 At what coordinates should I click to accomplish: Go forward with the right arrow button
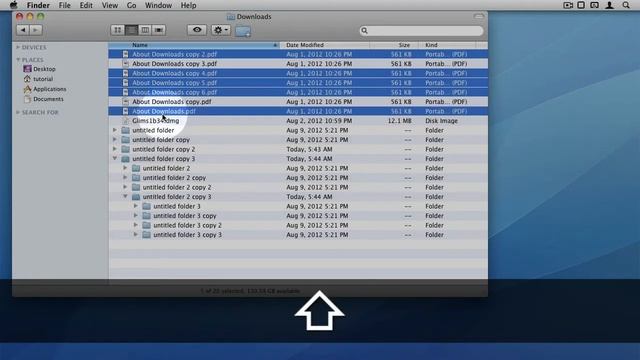[x=36, y=30]
